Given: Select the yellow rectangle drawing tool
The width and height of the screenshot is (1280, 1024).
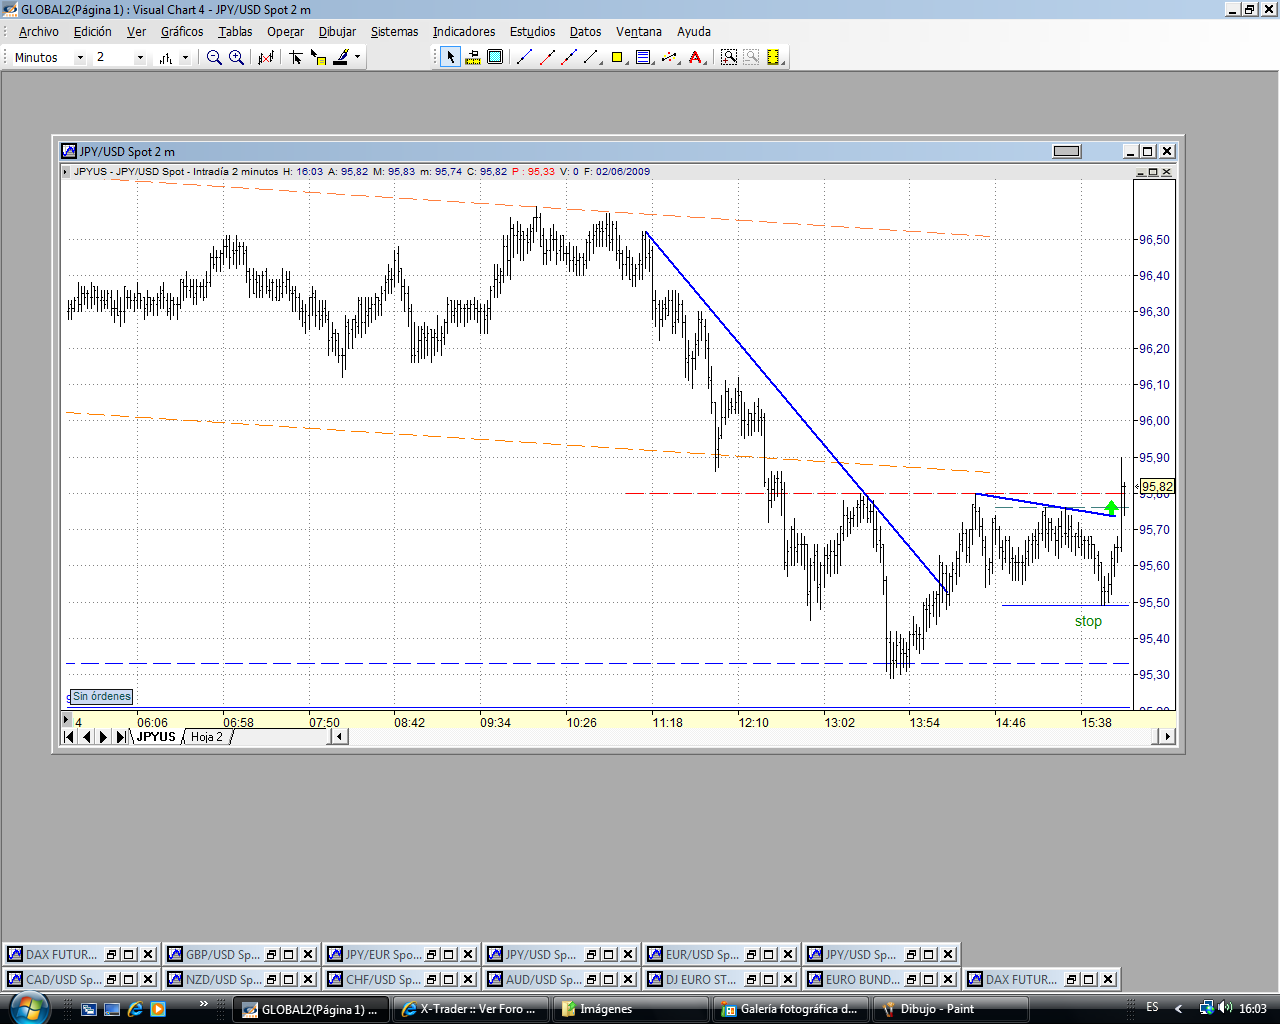Looking at the screenshot, I should (617, 57).
